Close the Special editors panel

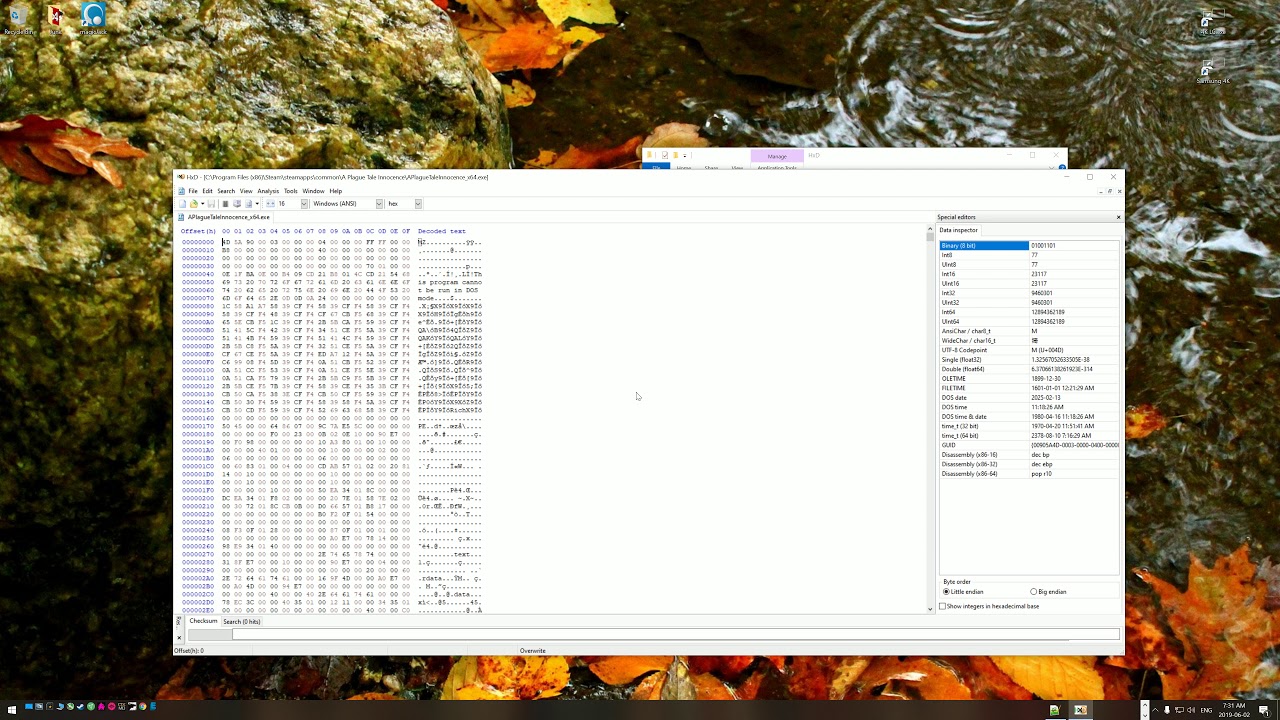point(1118,217)
